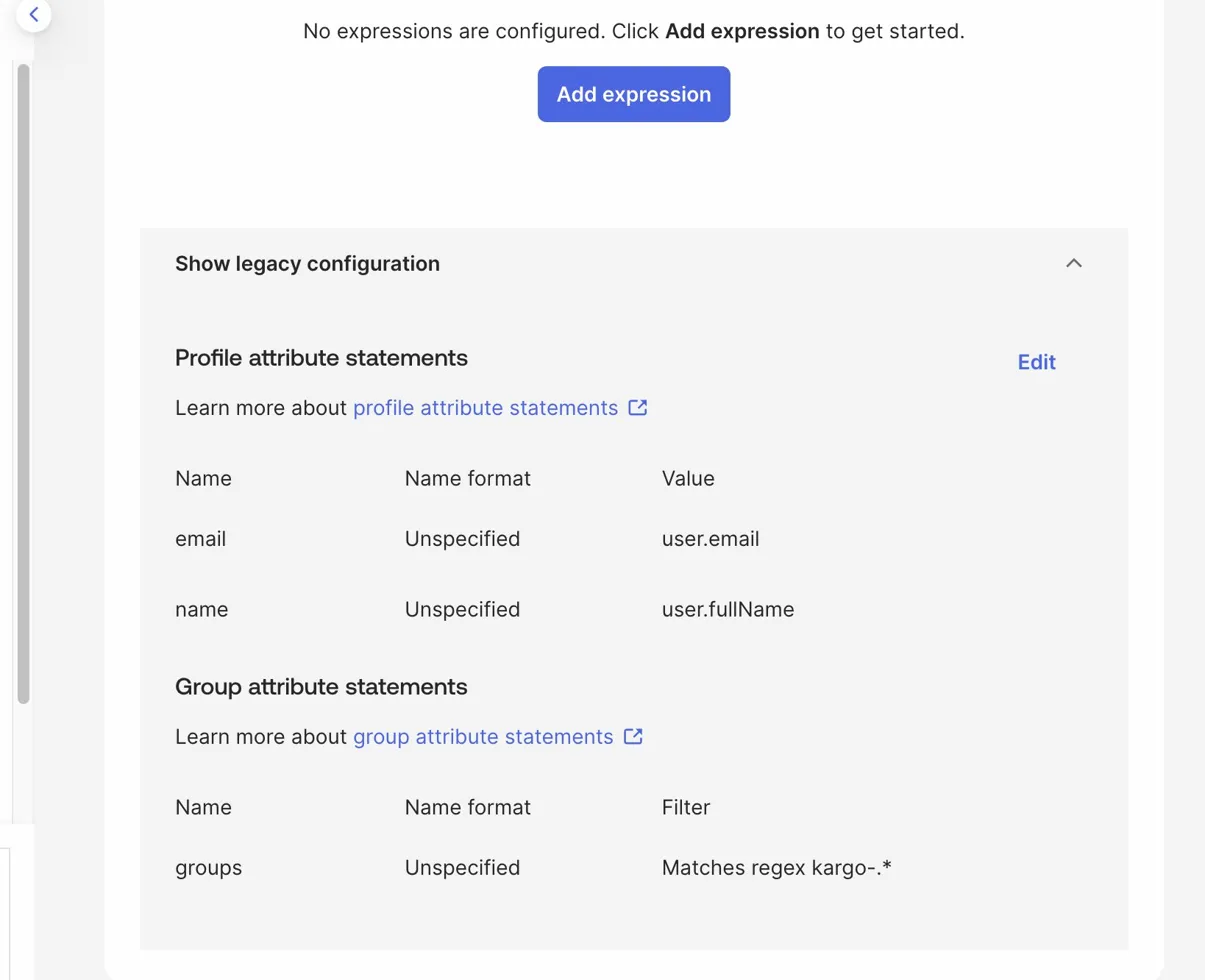Select the 'name' attribute name cell
This screenshot has width=1205, height=980.
201,609
